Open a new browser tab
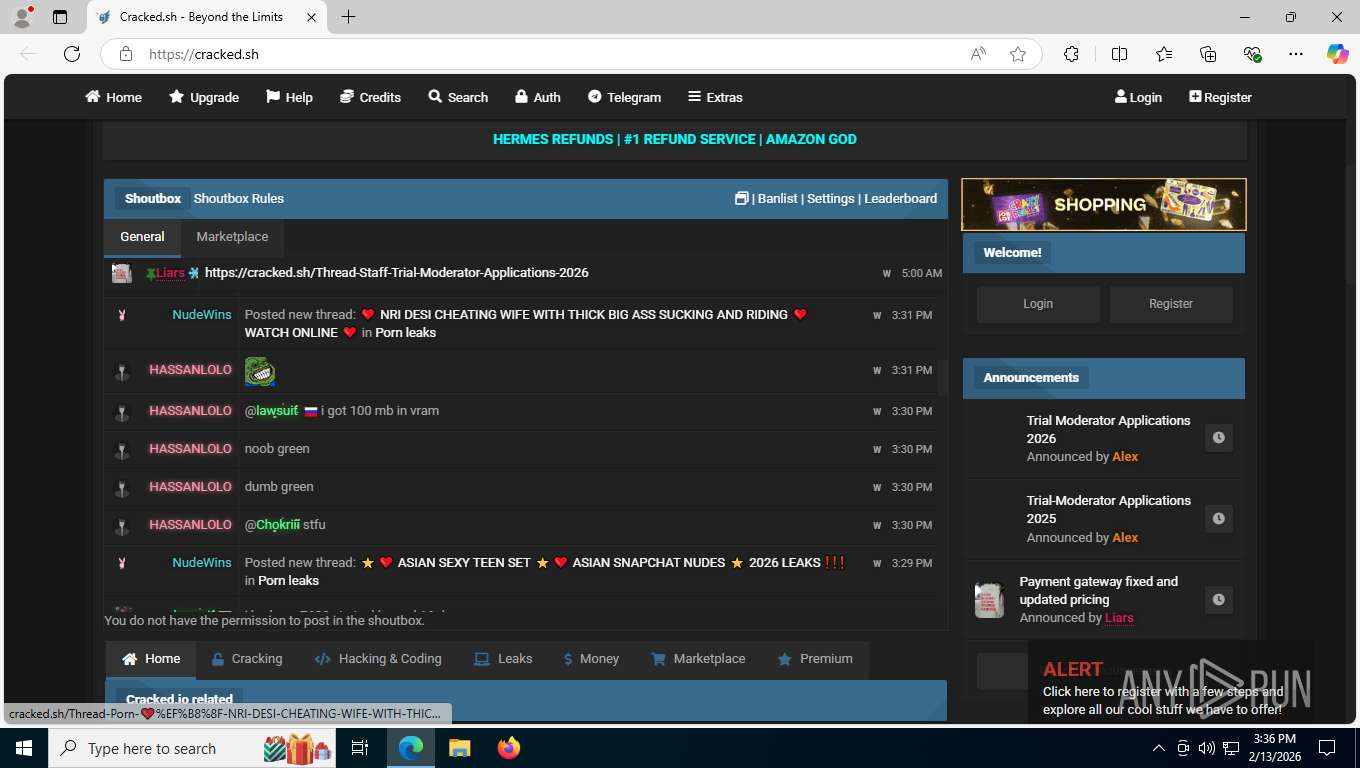This screenshot has height=768, width=1360. click(x=348, y=17)
